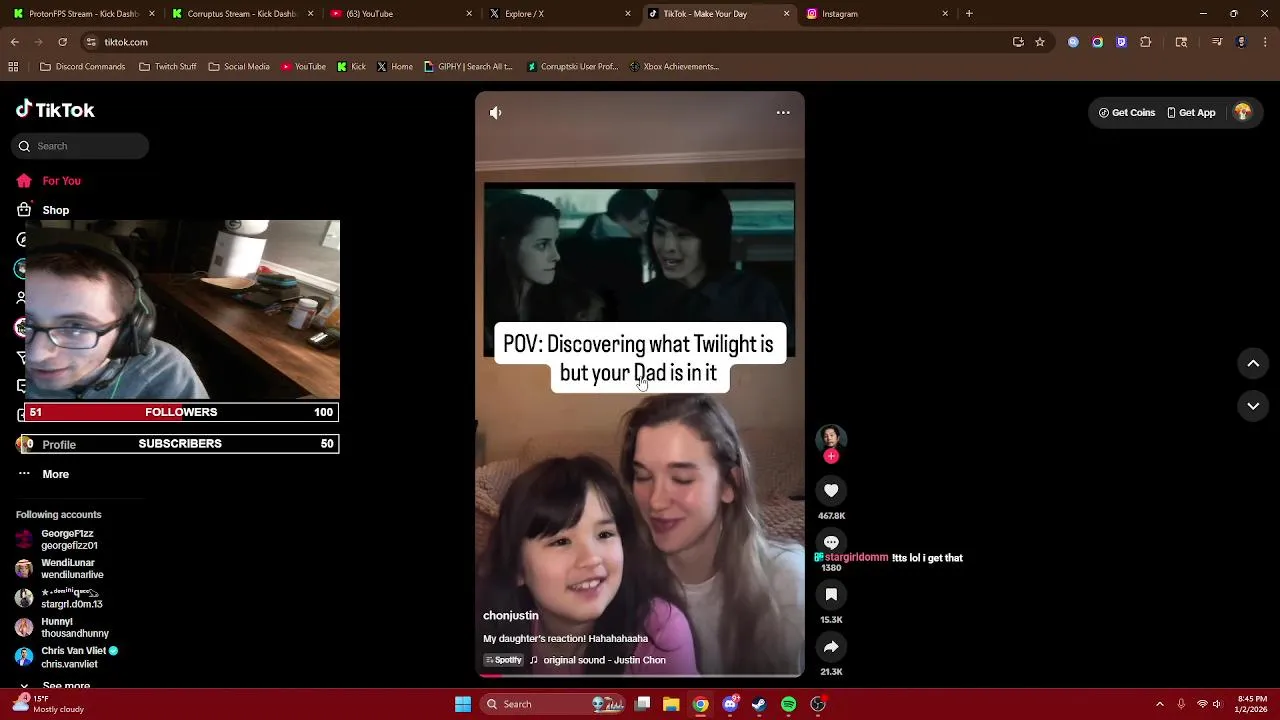The height and width of the screenshot is (720, 1280).
Task: Open Spotify from the taskbar
Action: [788, 704]
